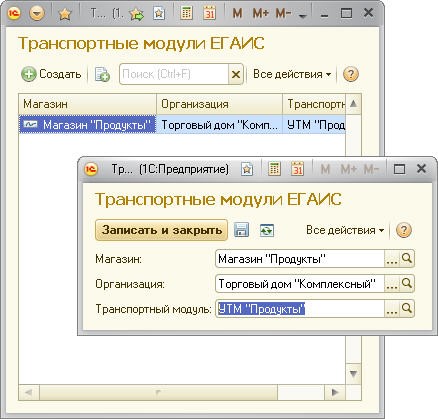The height and width of the screenshot is (419, 438).
Task: Click Магазин input field in dialog
Action: pos(300,259)
